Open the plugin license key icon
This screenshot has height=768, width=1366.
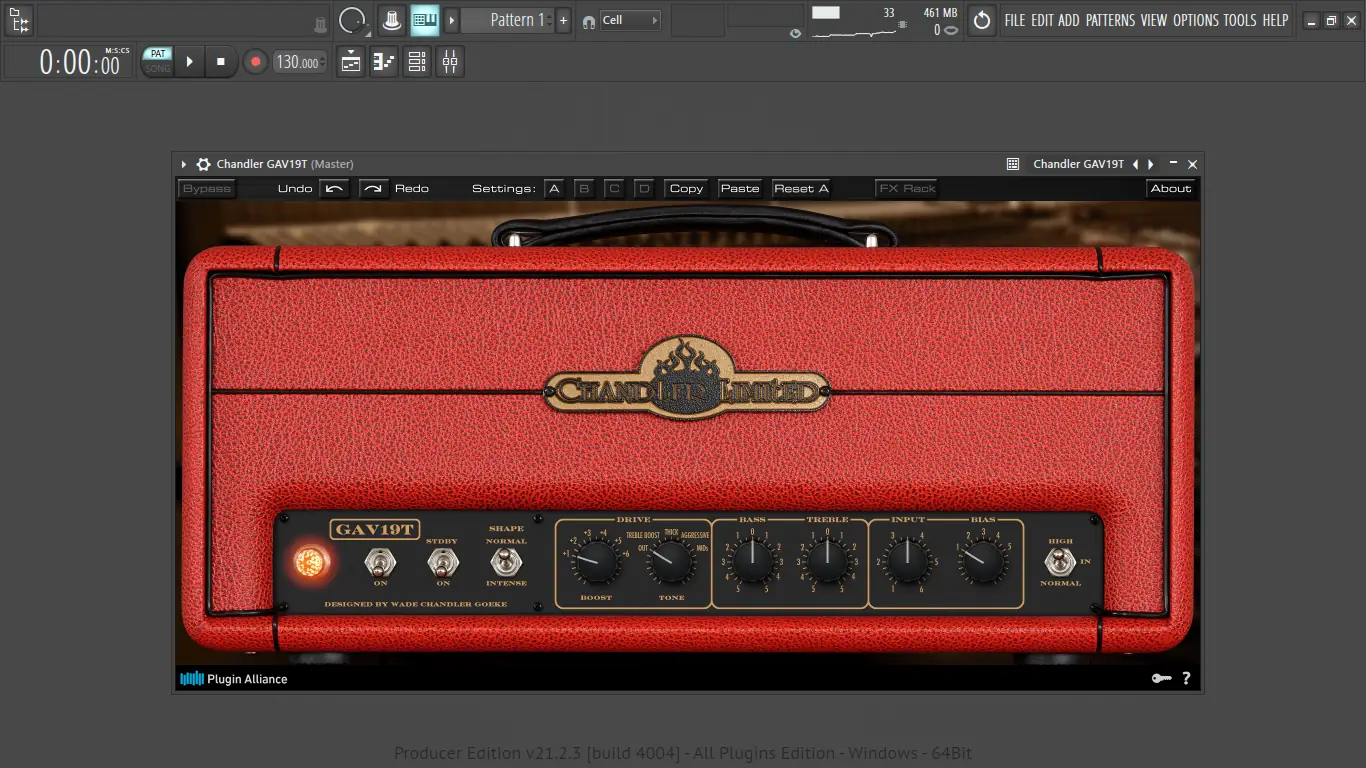[1161, 678]
